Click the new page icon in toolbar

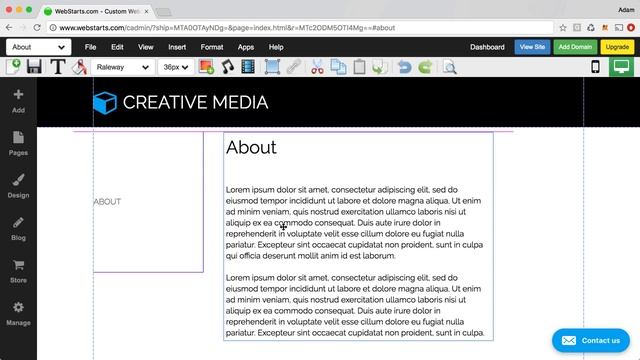pyautogui.click(x=14, y=67)
